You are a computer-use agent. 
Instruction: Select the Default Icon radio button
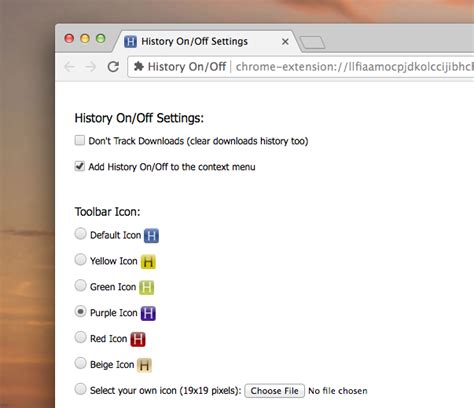[80, 234]
